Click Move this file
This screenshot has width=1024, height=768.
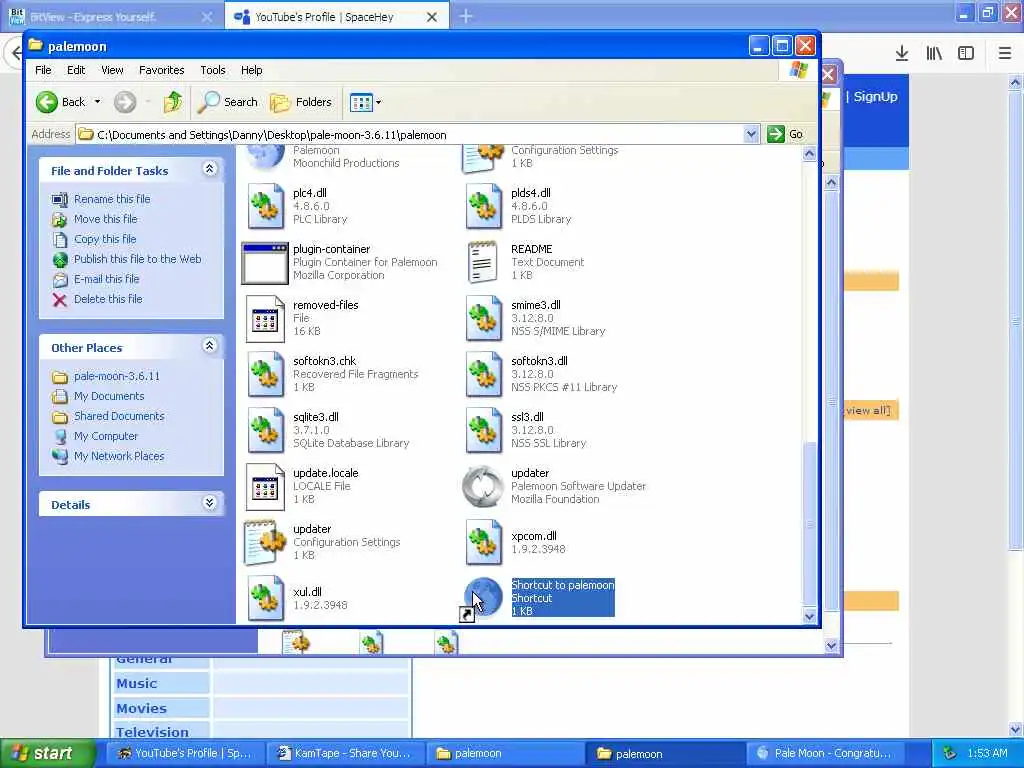pos(105,219)
